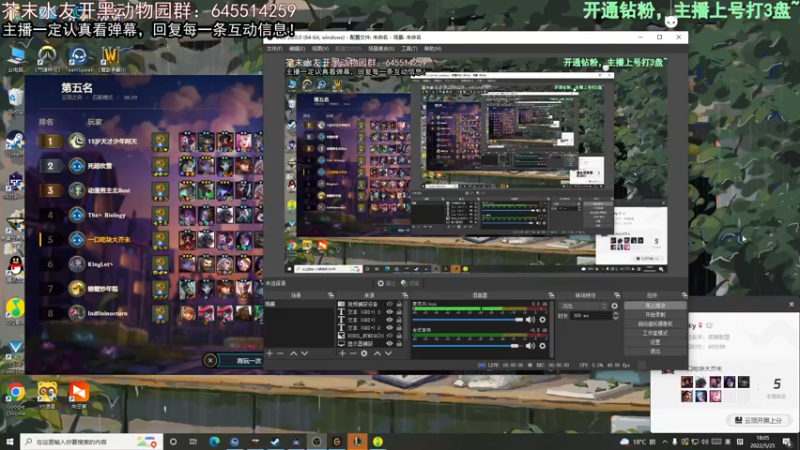
Task: Click Stop Streaming button in OBS controls
Action: [x=655, y=306]
